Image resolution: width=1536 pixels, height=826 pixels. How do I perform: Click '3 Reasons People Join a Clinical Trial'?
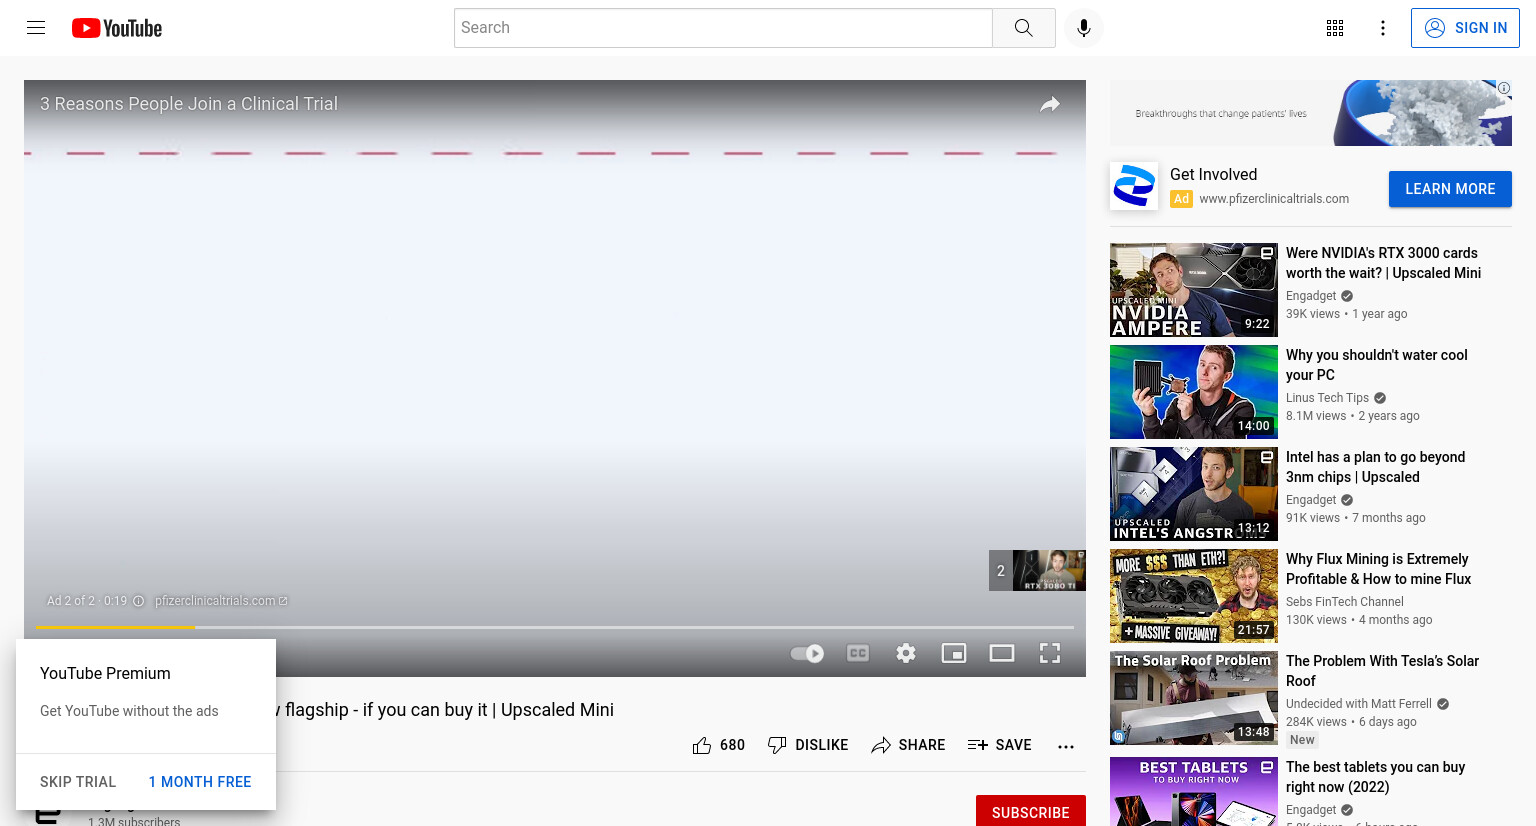pos(189,104)
